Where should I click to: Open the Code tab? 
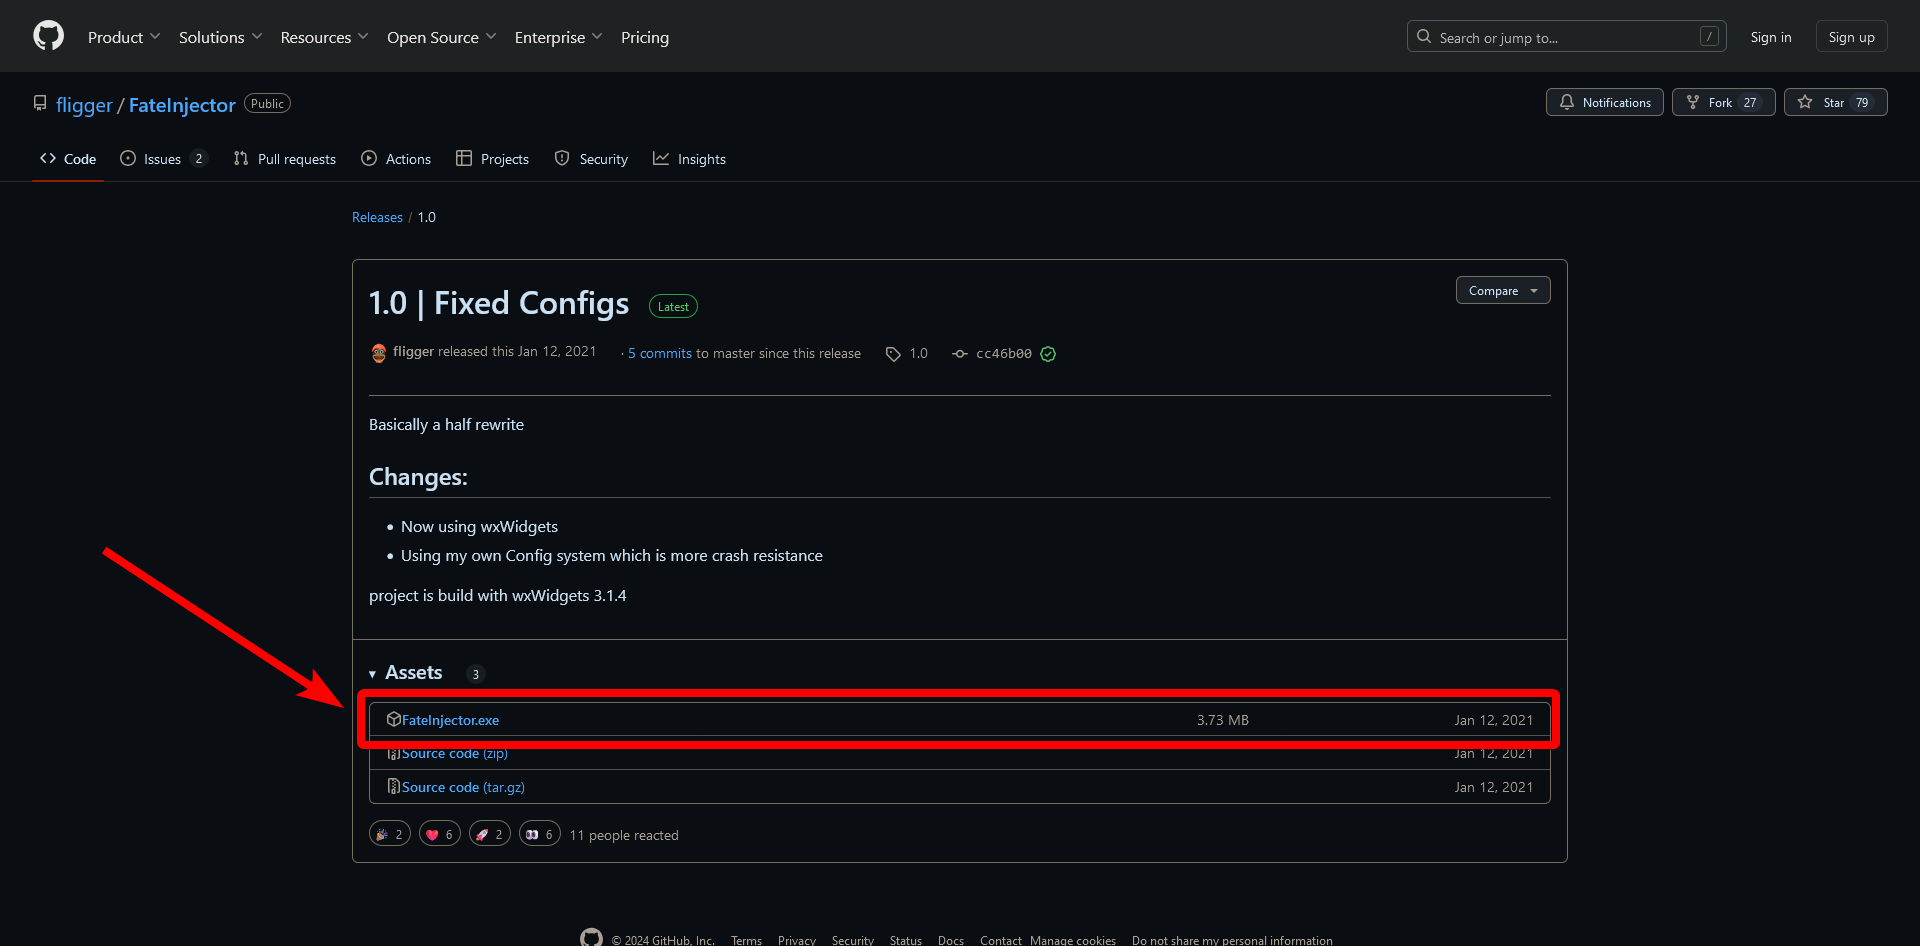[68, 159]
